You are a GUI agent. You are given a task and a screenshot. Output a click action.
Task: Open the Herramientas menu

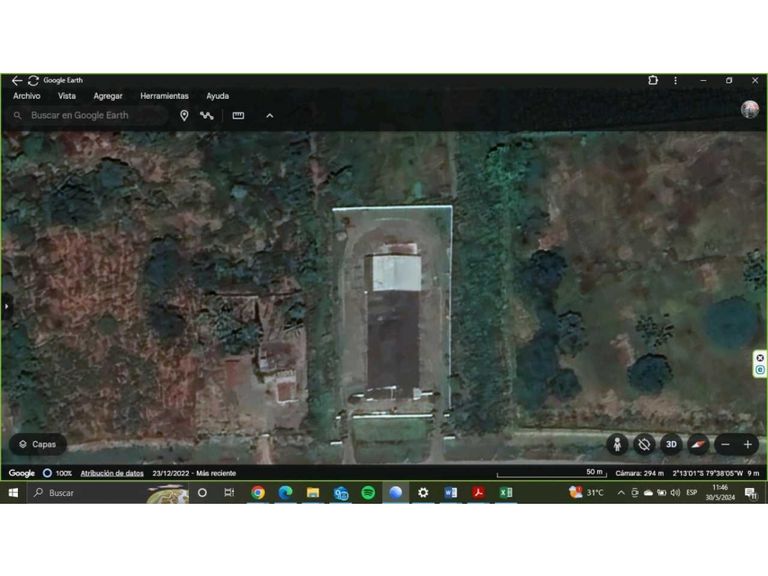[164, 96]
